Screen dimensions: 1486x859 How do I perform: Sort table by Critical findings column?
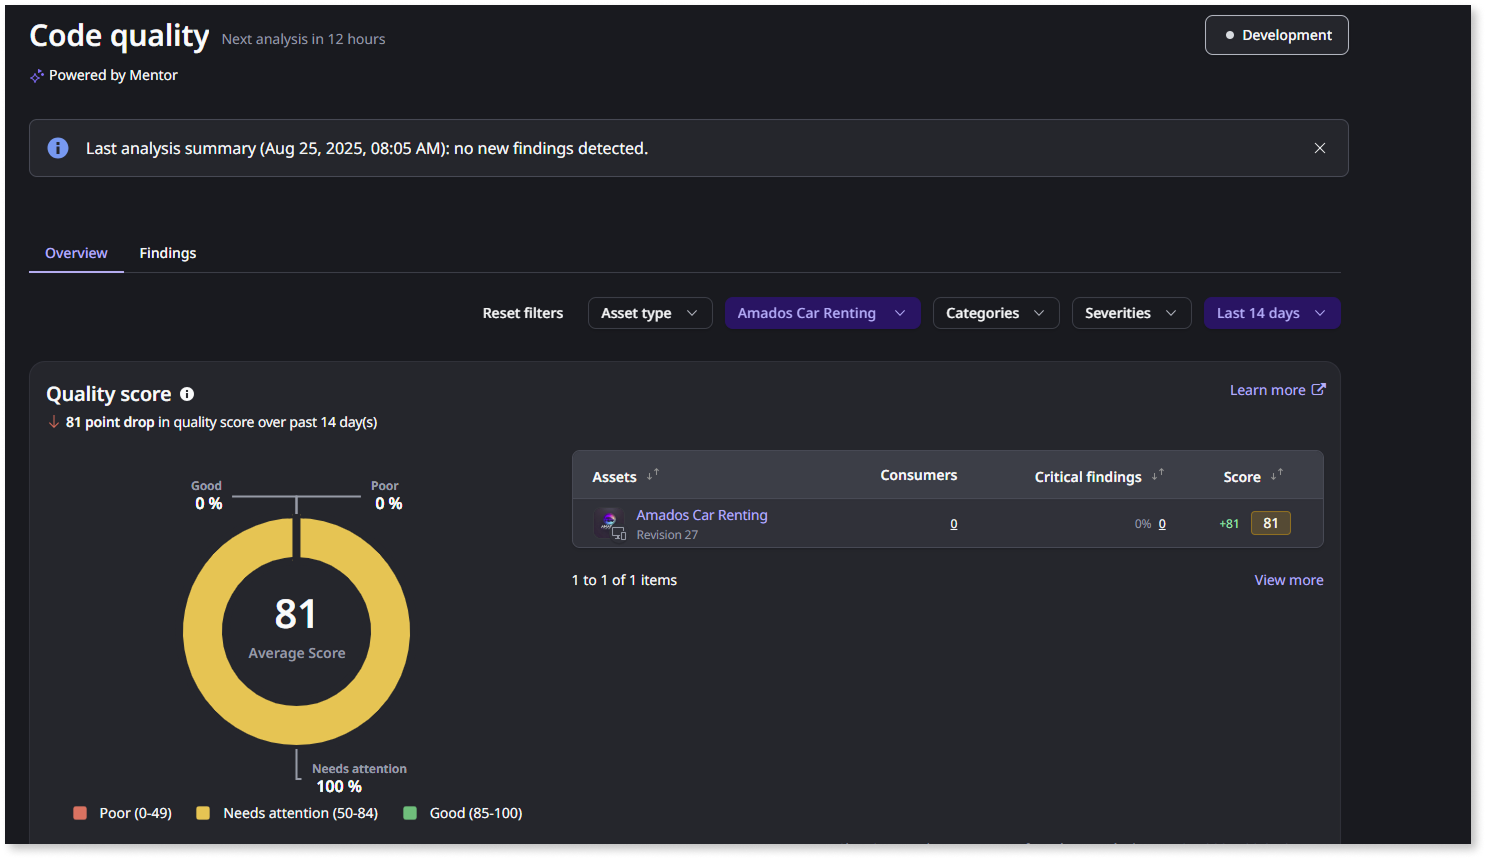(x=1157, y=476)
